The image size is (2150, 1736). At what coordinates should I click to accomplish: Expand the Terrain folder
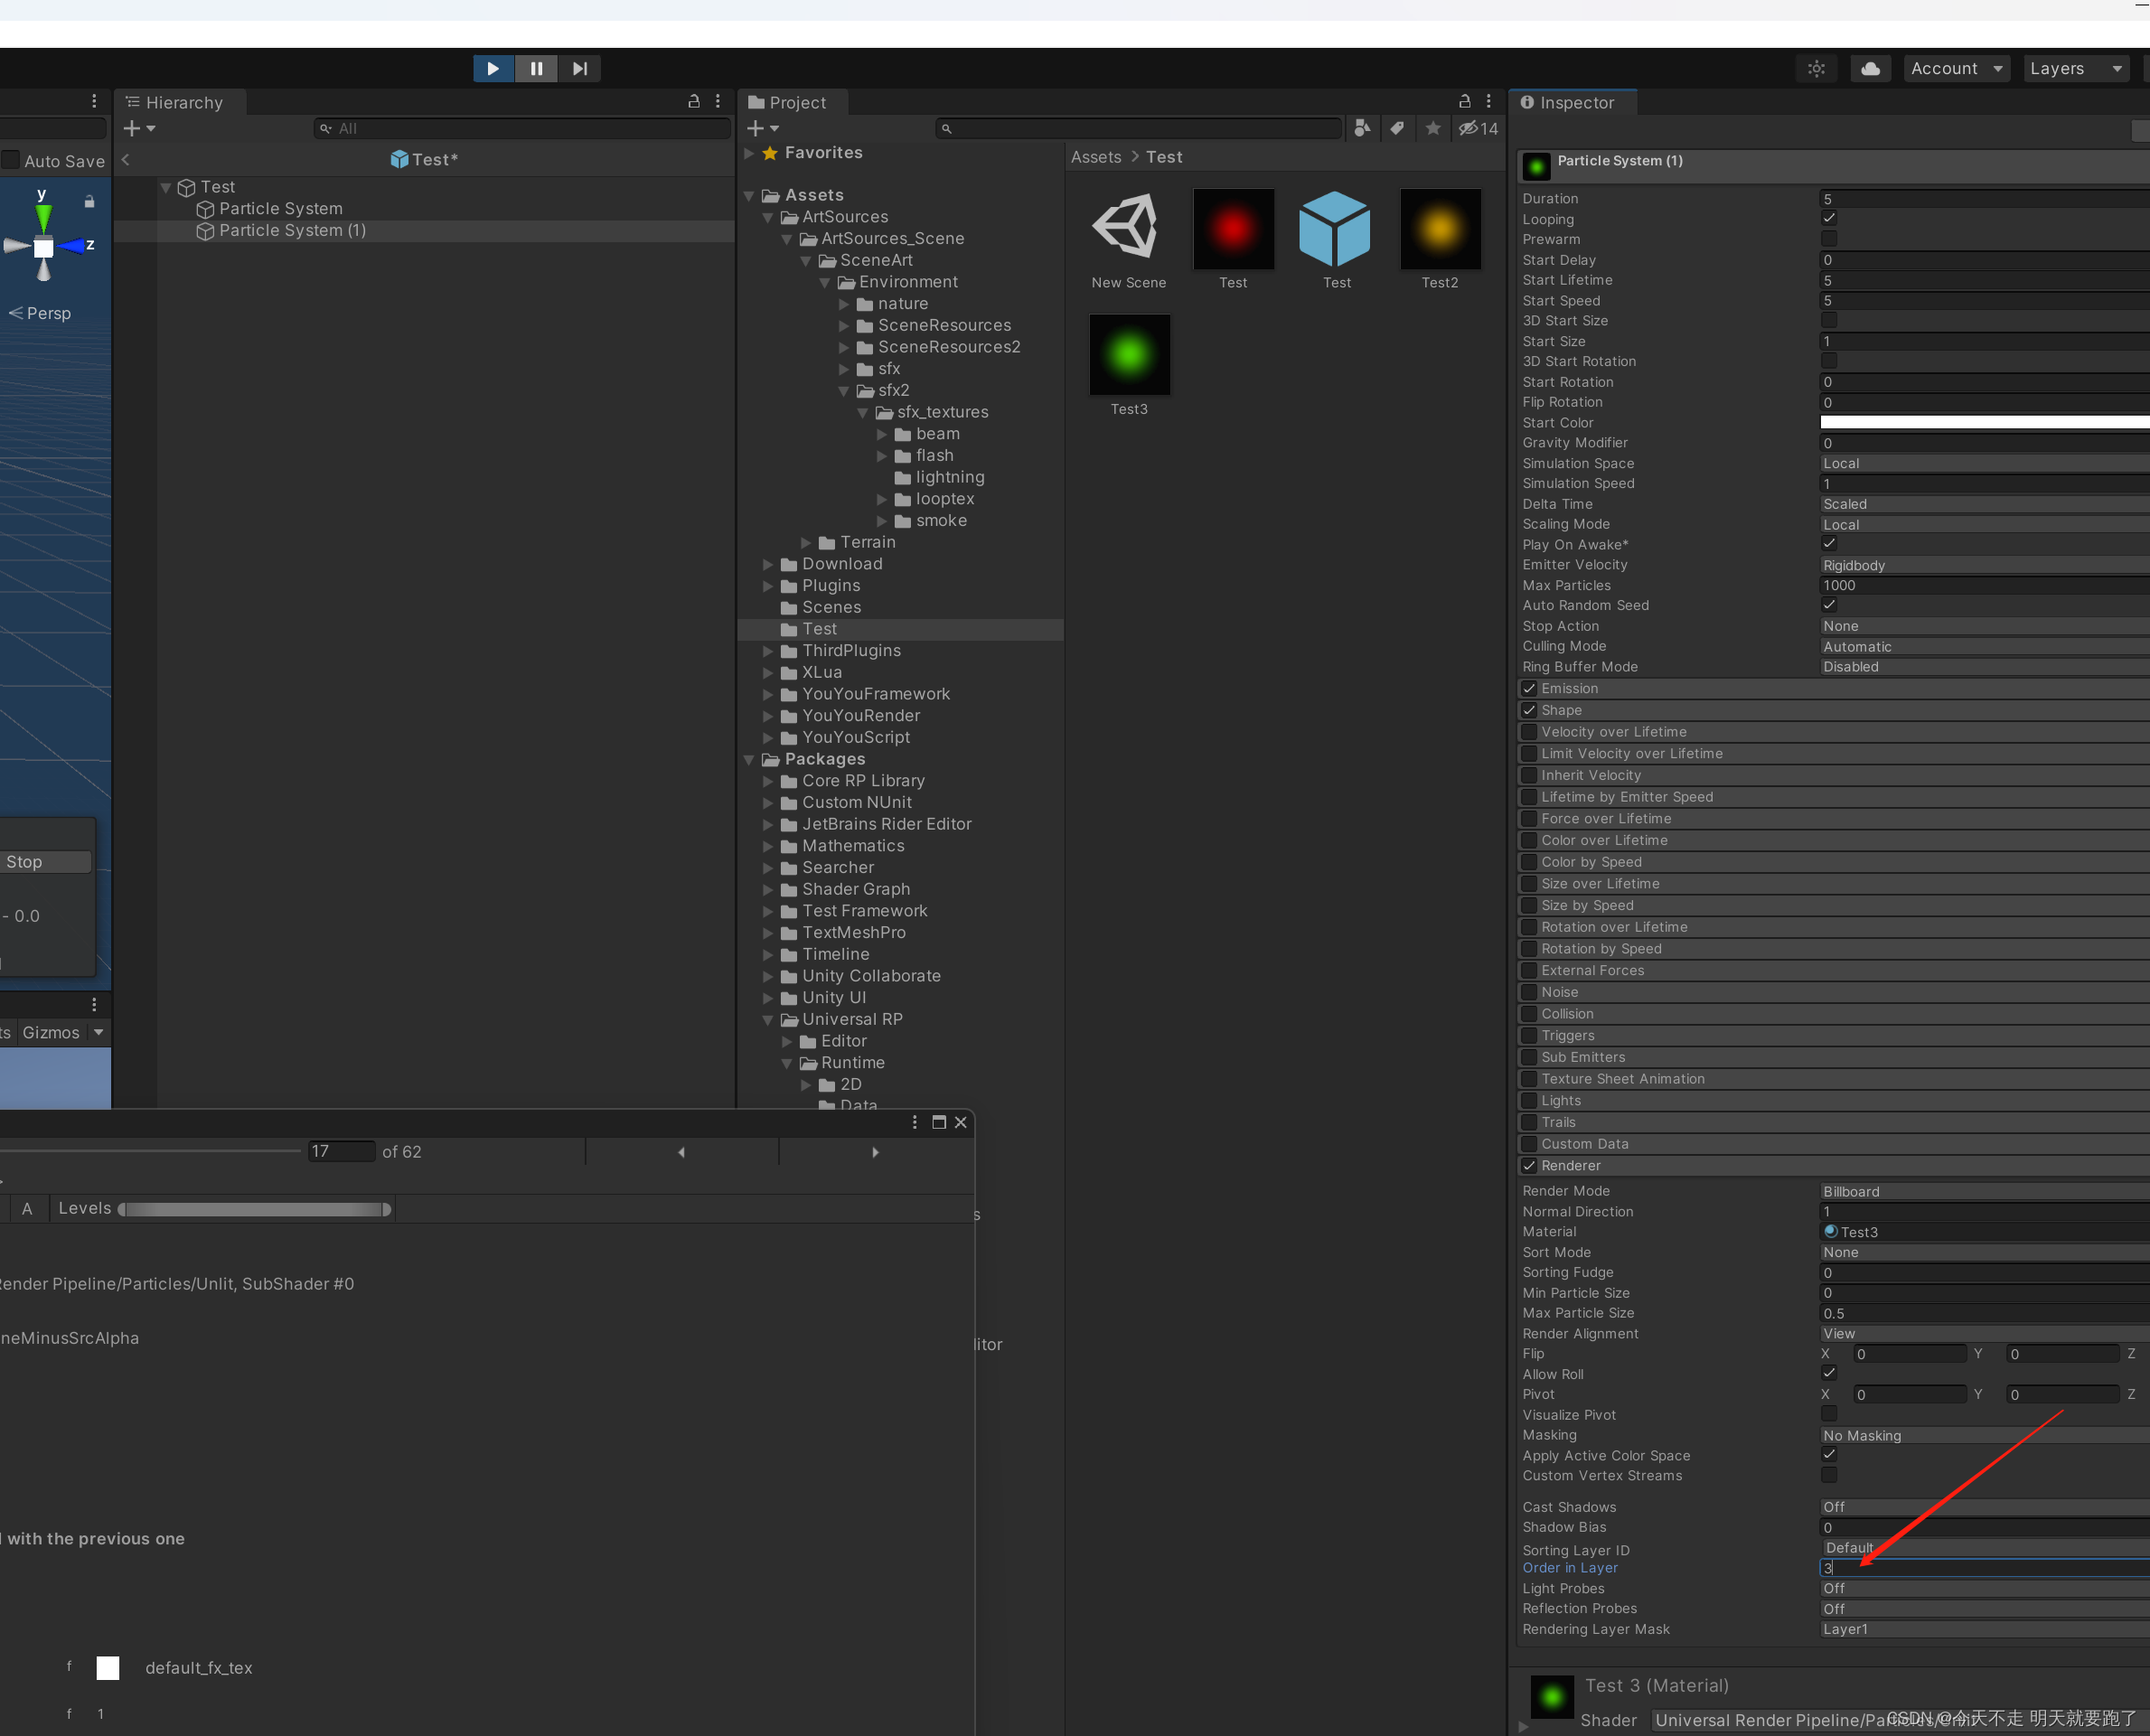coord(806,542)
